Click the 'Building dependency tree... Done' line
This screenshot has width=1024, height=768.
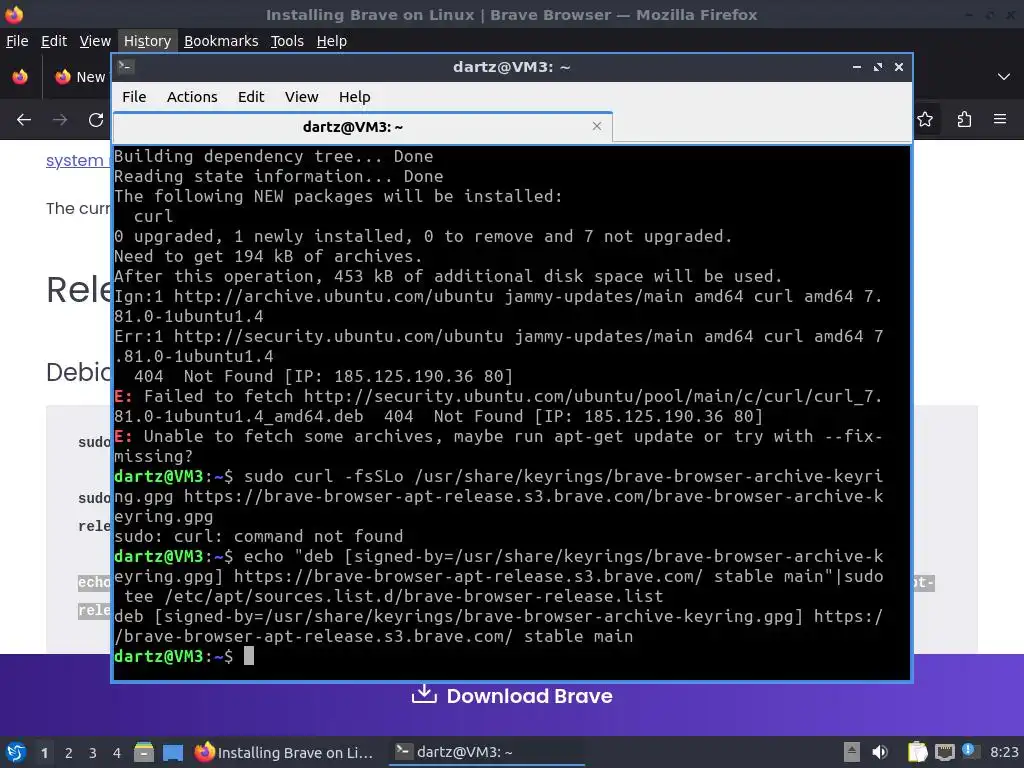pos(274,157)
